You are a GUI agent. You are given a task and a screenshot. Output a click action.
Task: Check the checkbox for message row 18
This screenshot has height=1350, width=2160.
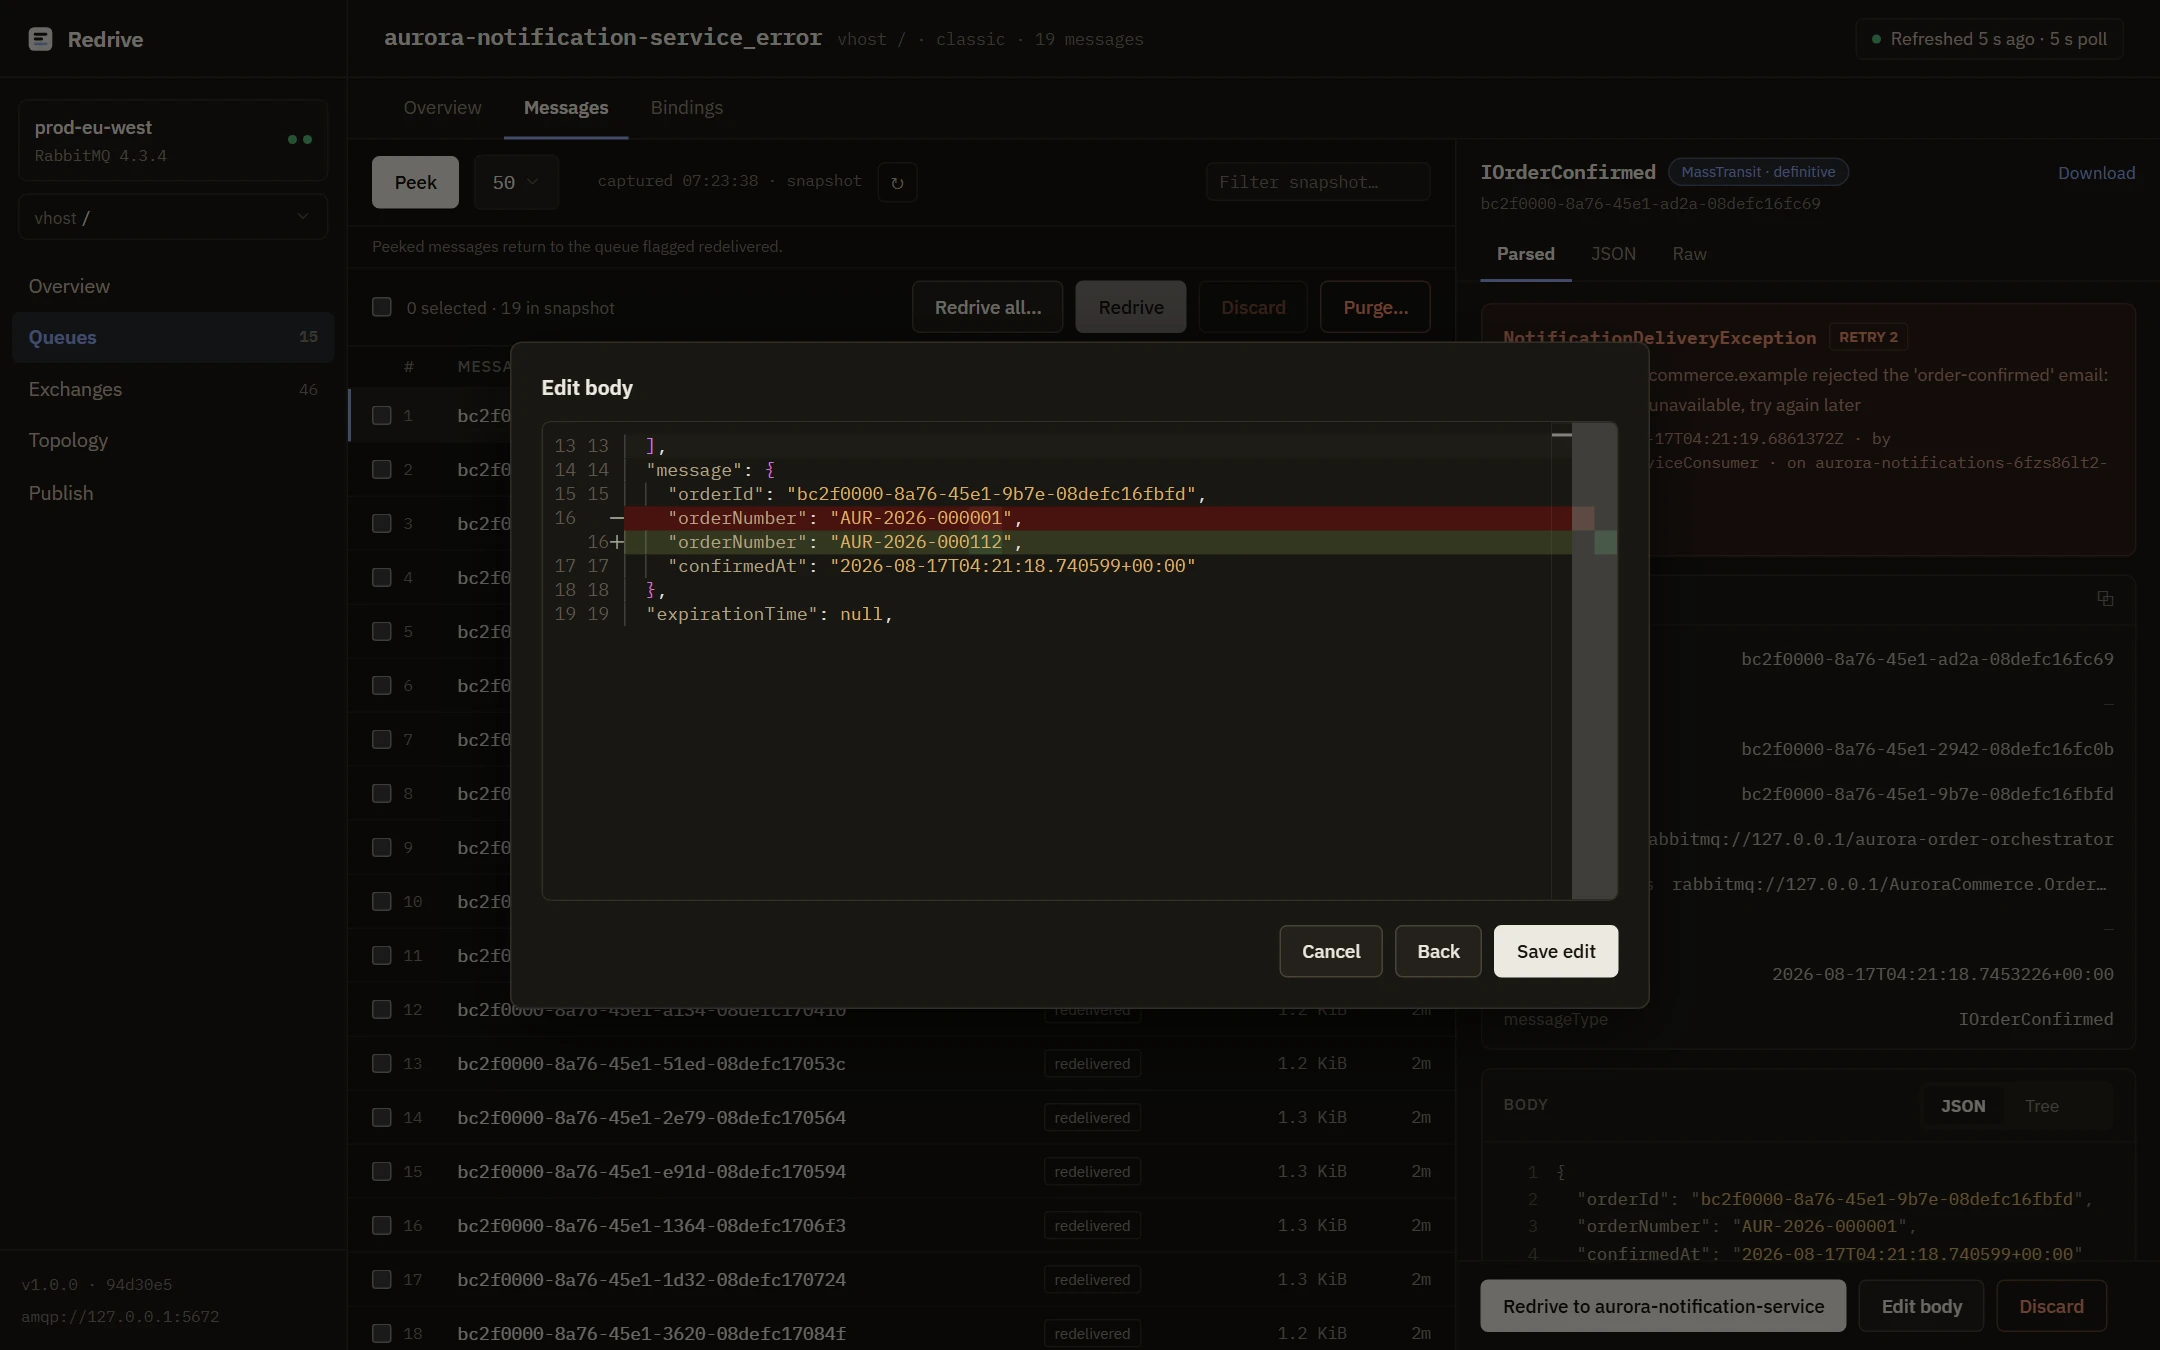[x=382, y=1333]
